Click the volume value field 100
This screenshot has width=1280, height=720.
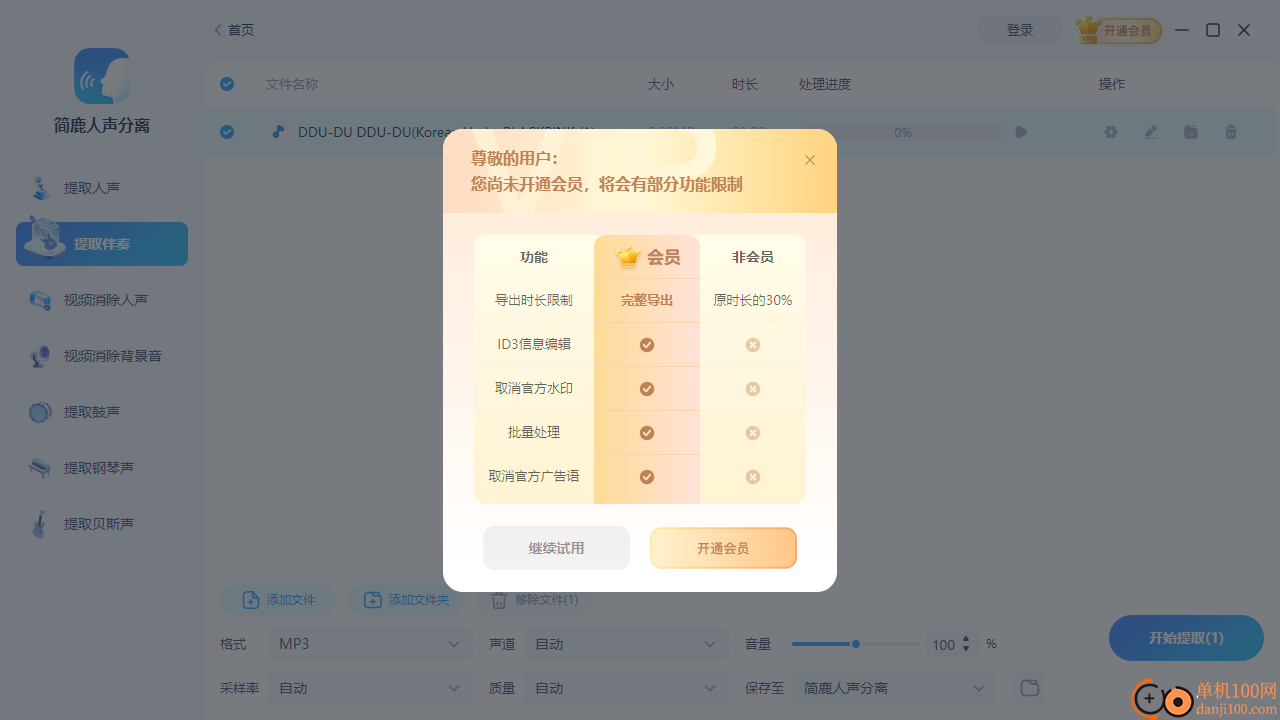click(943, 645)
